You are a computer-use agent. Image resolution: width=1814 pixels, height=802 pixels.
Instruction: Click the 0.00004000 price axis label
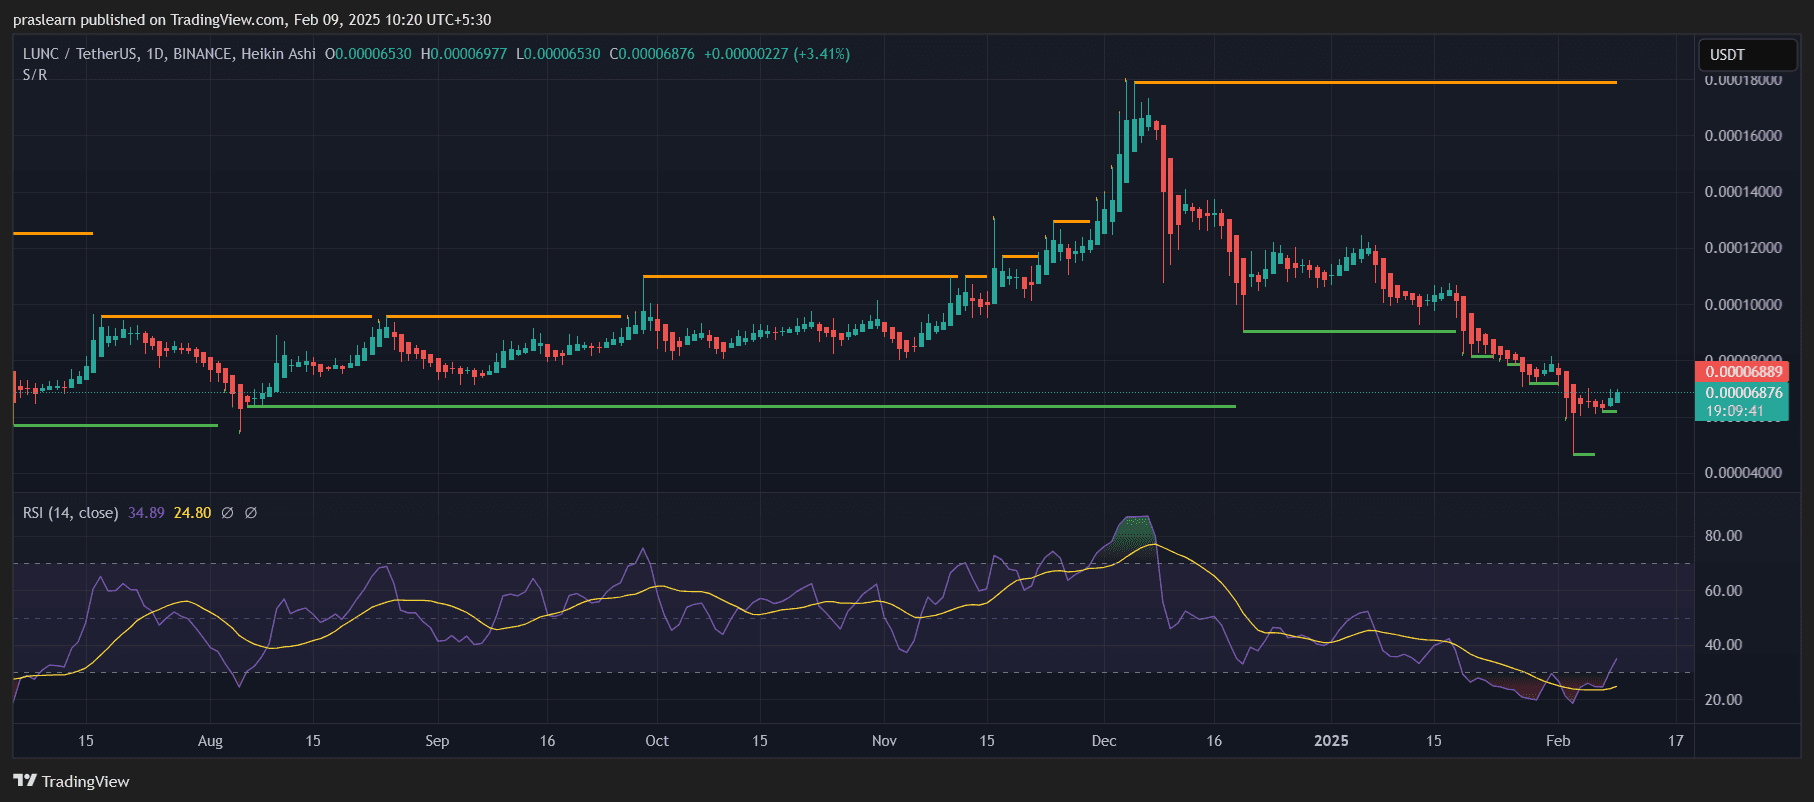(x=1743, y=473)
